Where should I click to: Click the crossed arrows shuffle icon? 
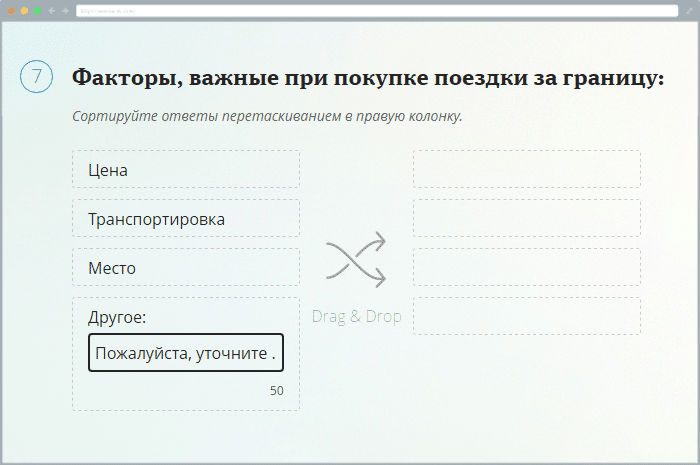point(356,260)
